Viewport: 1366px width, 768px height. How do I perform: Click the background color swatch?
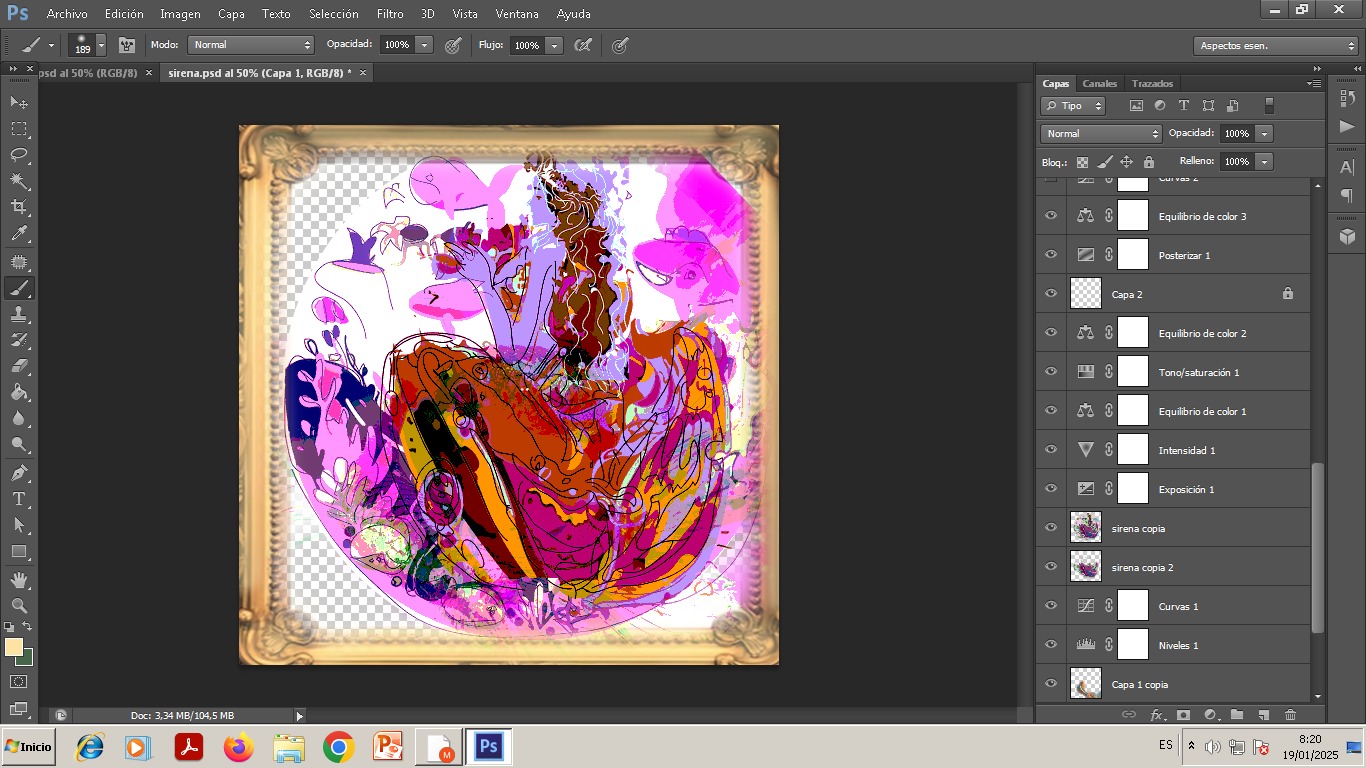coord(26,659)
